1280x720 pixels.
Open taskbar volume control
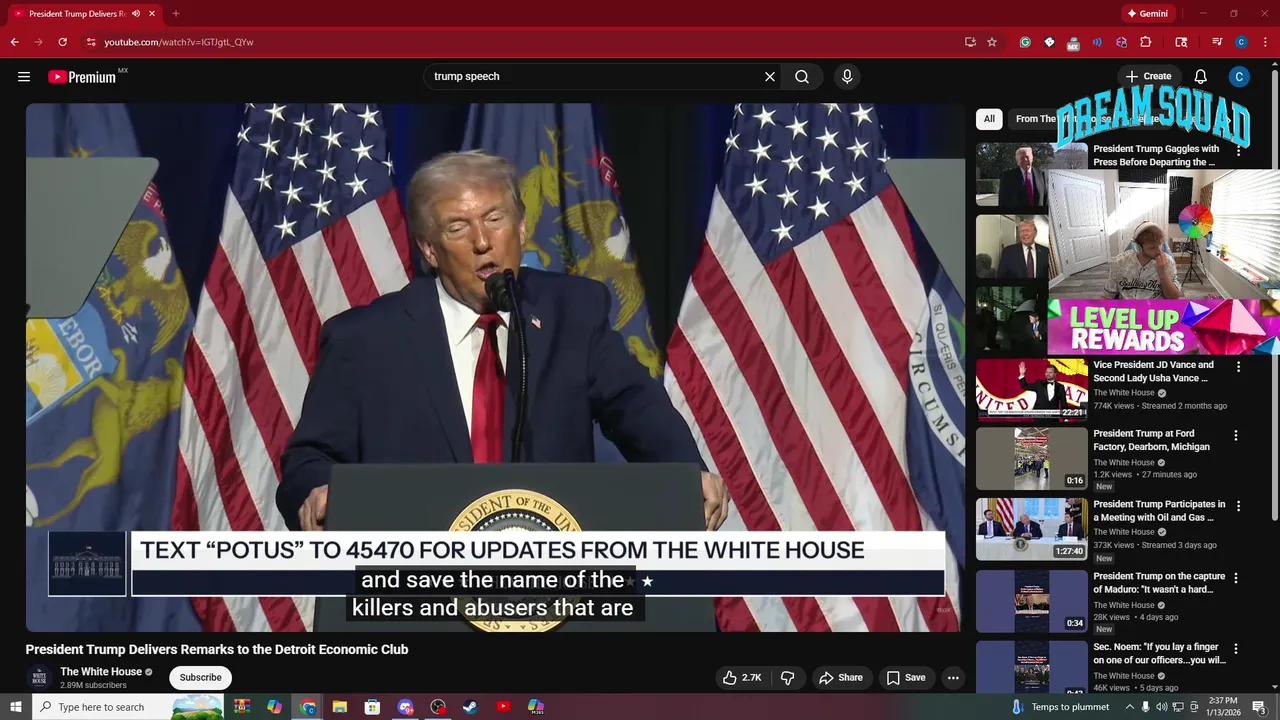1161,707
